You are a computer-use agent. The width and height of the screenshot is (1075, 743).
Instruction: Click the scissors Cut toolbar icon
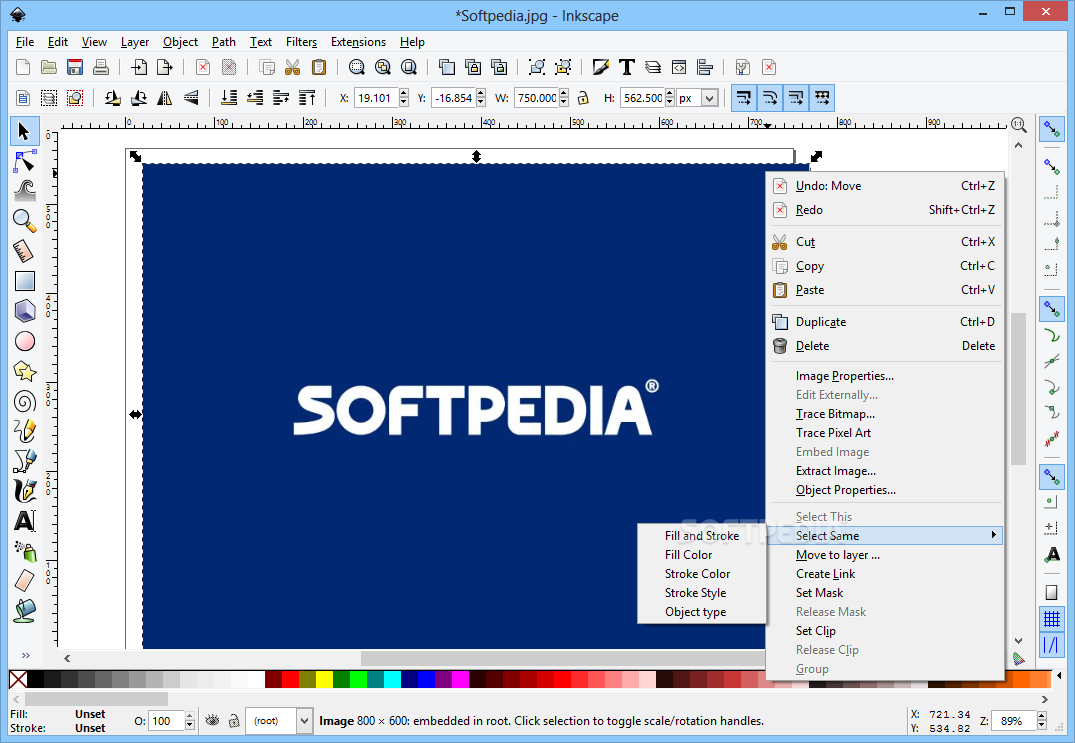293,67
